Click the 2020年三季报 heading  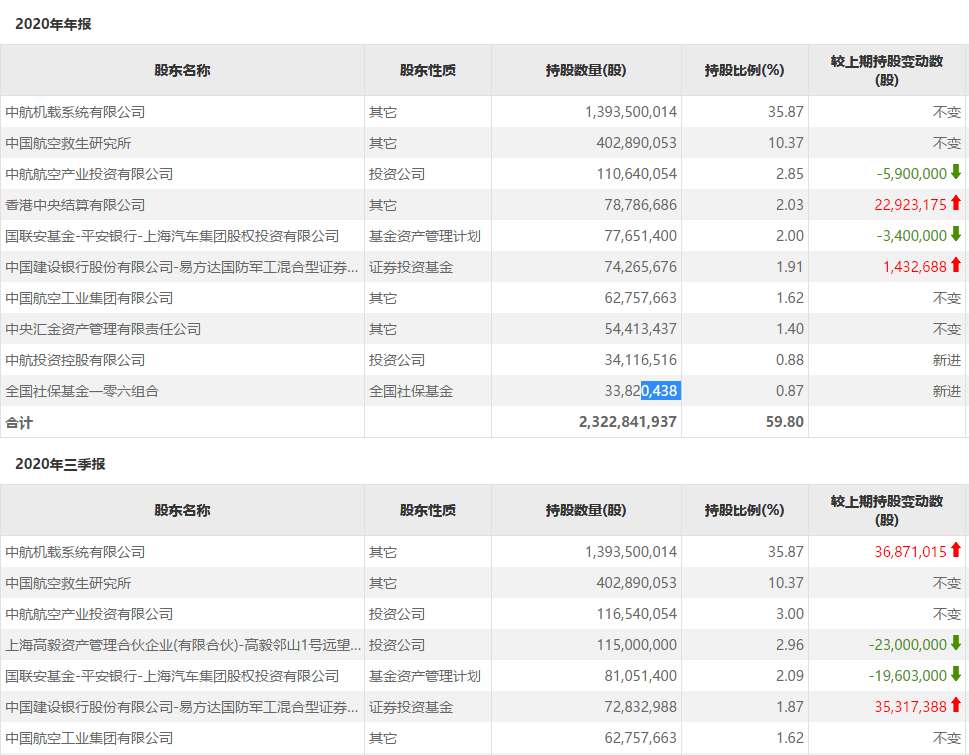(x=60, y=464)
